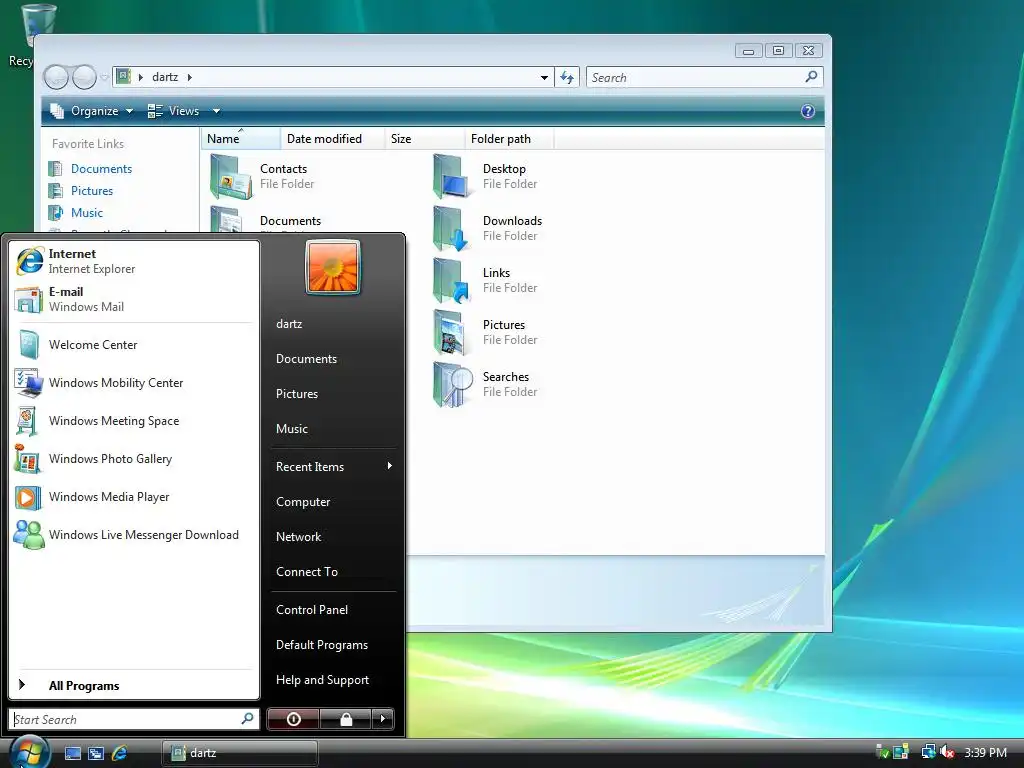
Task: Click the Views button icon
Action: tap(155, 111)
